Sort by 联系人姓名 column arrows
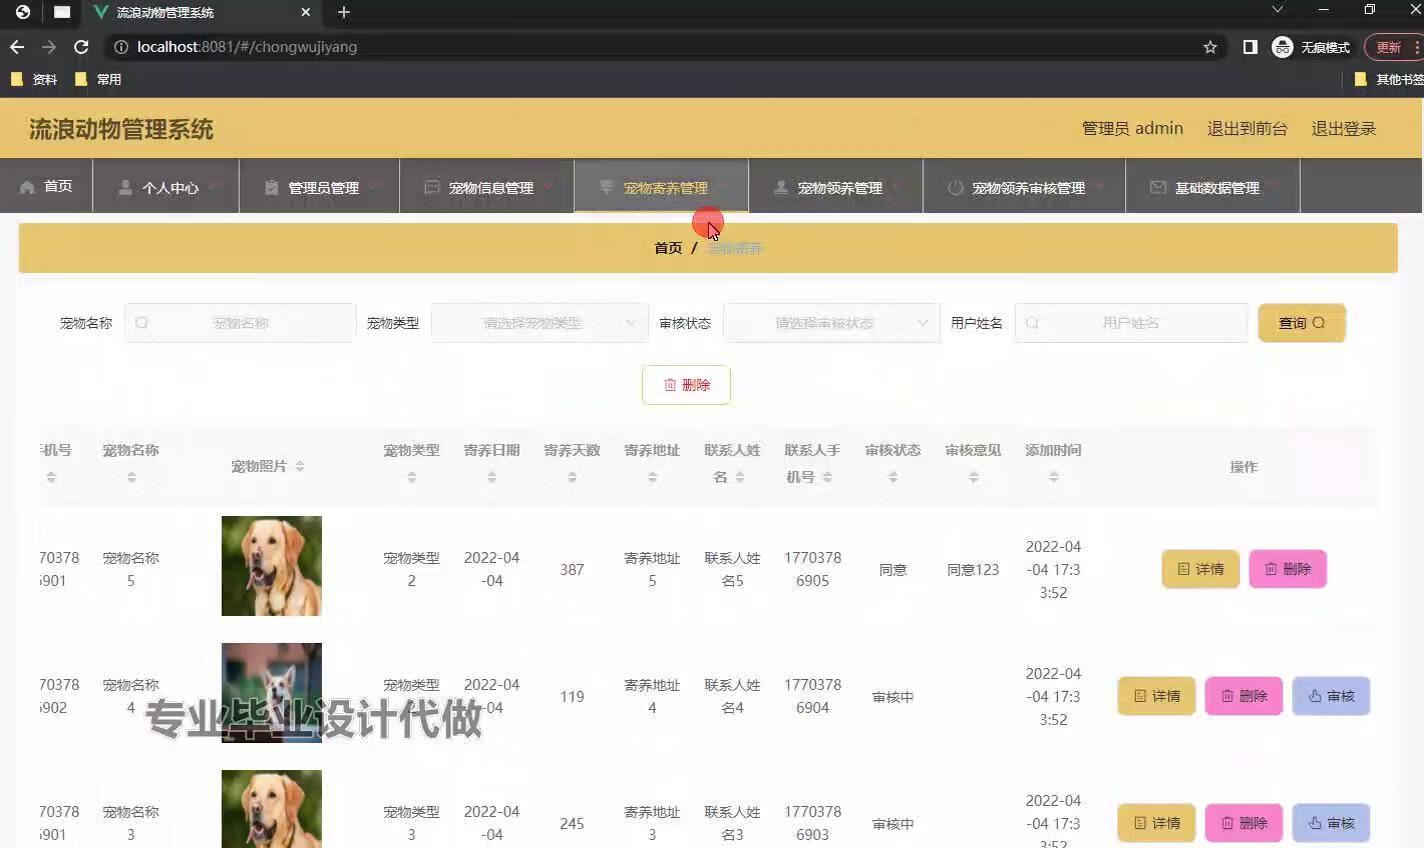 tap(740, 478)
